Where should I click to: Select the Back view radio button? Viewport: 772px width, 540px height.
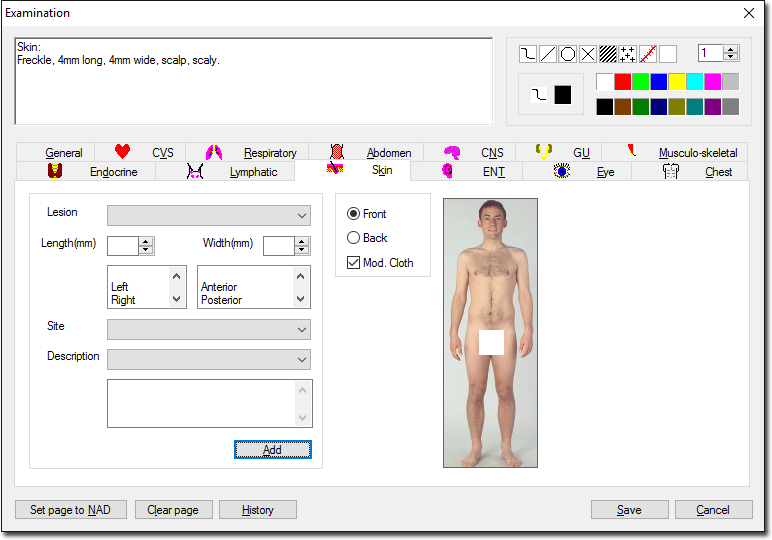[x=353, y=238]
